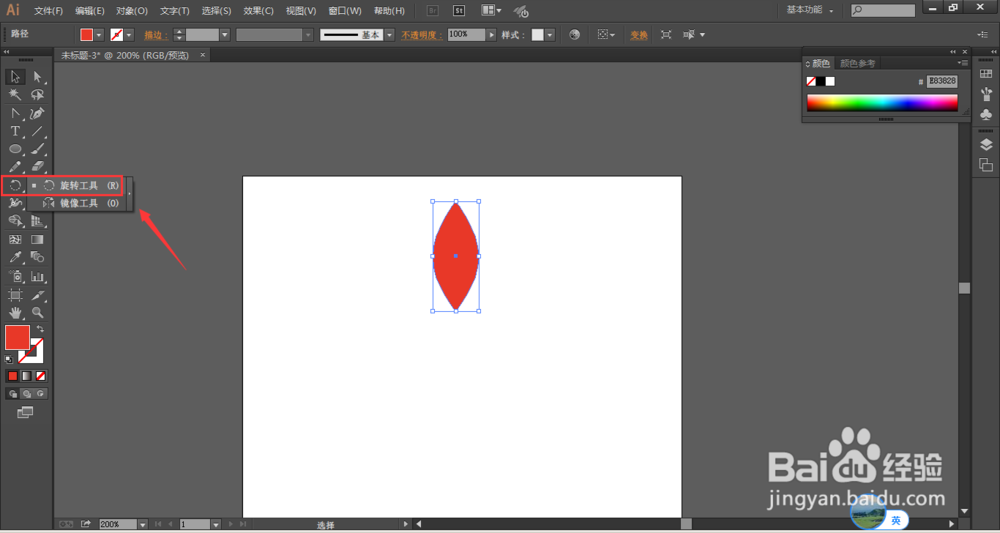Open zoom level dropdown at status bar
The height and width of the screenshot is (533, 1000).
pyautogui.click(x=142, y=525)
